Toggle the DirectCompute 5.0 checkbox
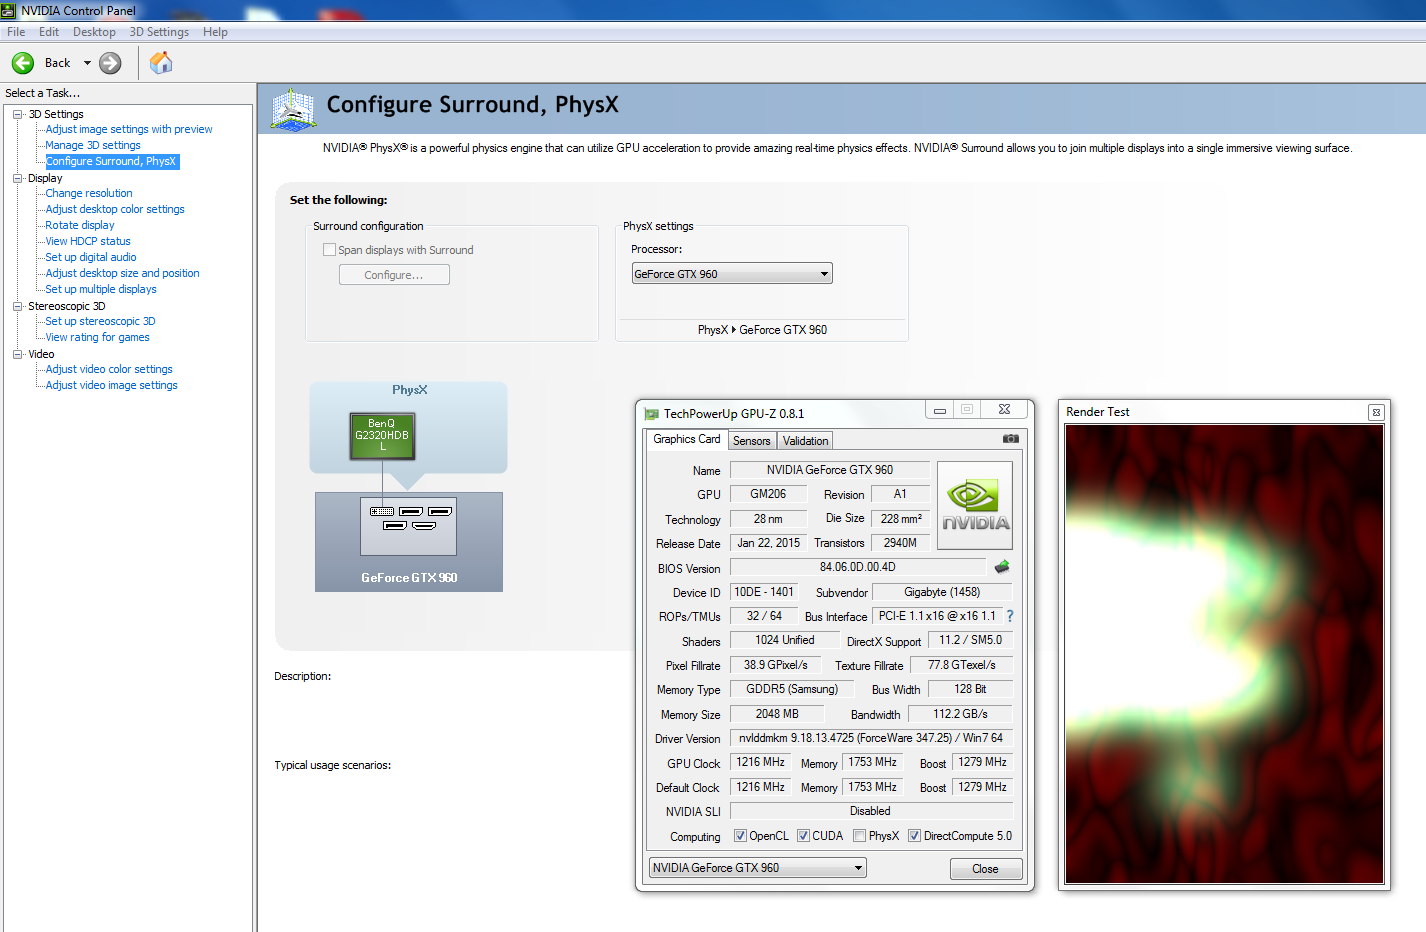 (x=914, y=836)
